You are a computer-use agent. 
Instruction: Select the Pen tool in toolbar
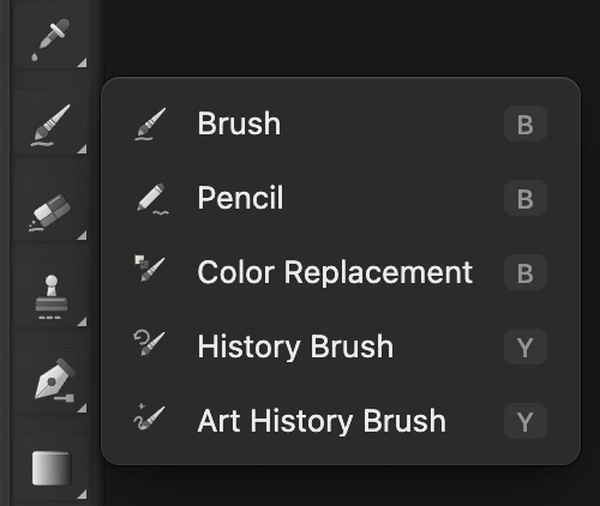coord(51,384)
